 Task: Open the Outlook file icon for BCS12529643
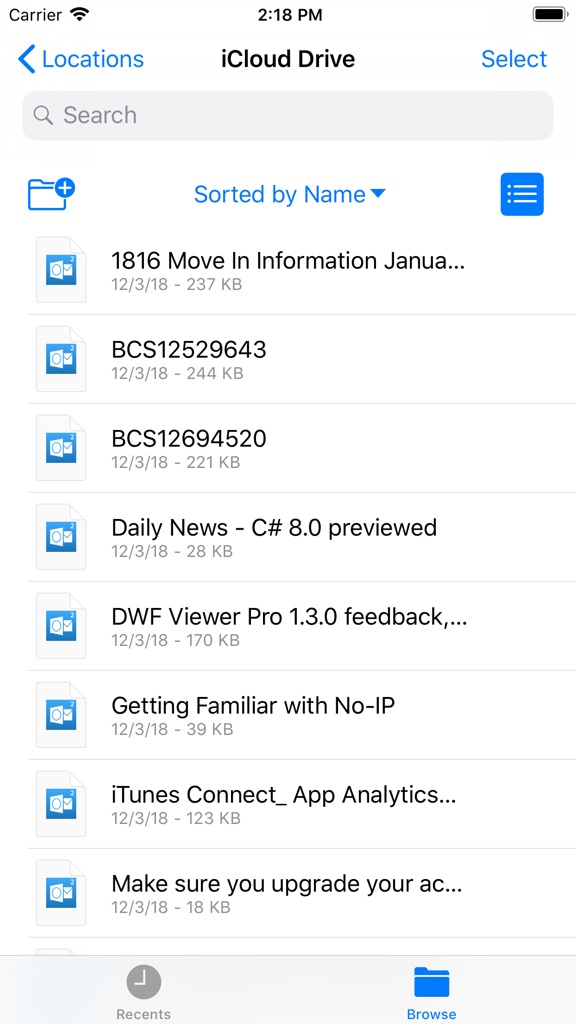[61, 359]
